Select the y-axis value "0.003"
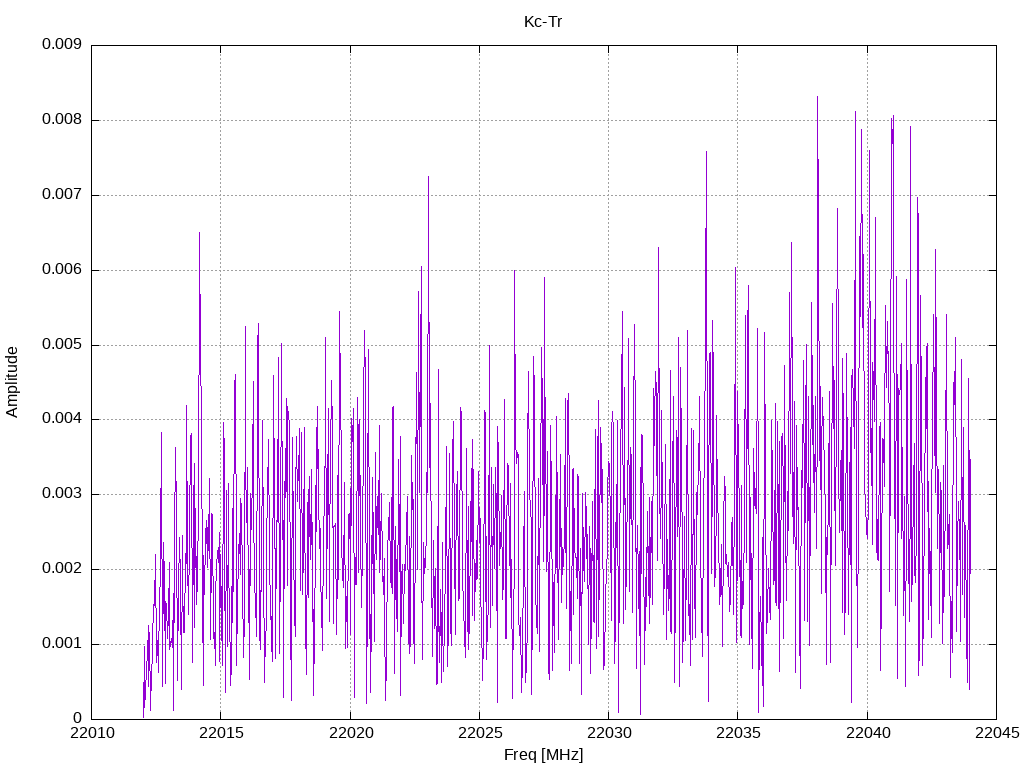Screen dimensions: 1024x768 62,494
